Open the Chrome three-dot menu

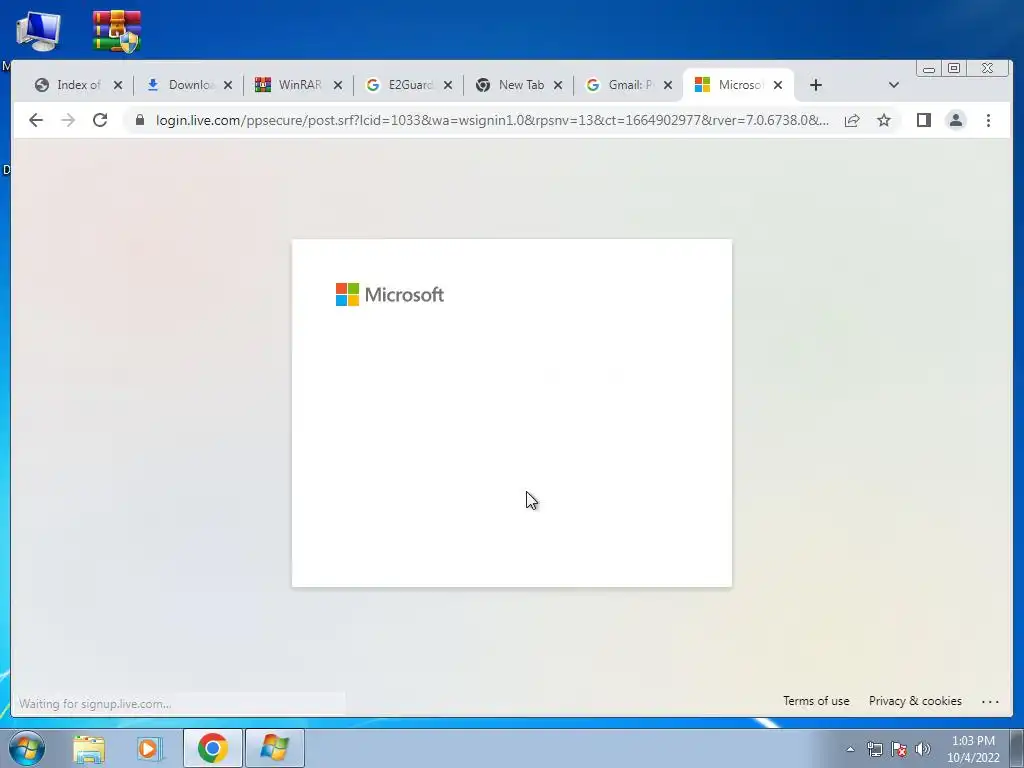pyautogui.click(x=988, y=120)
